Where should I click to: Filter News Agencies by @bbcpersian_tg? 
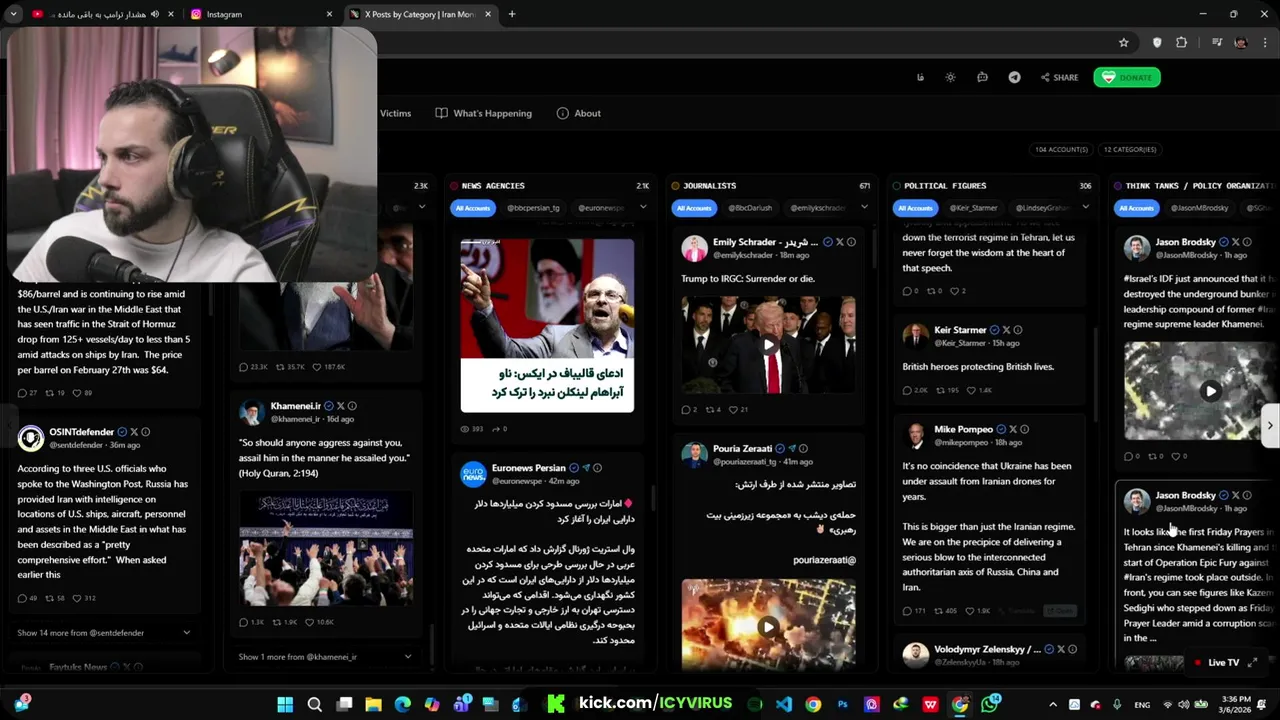(x=533, y=208)
